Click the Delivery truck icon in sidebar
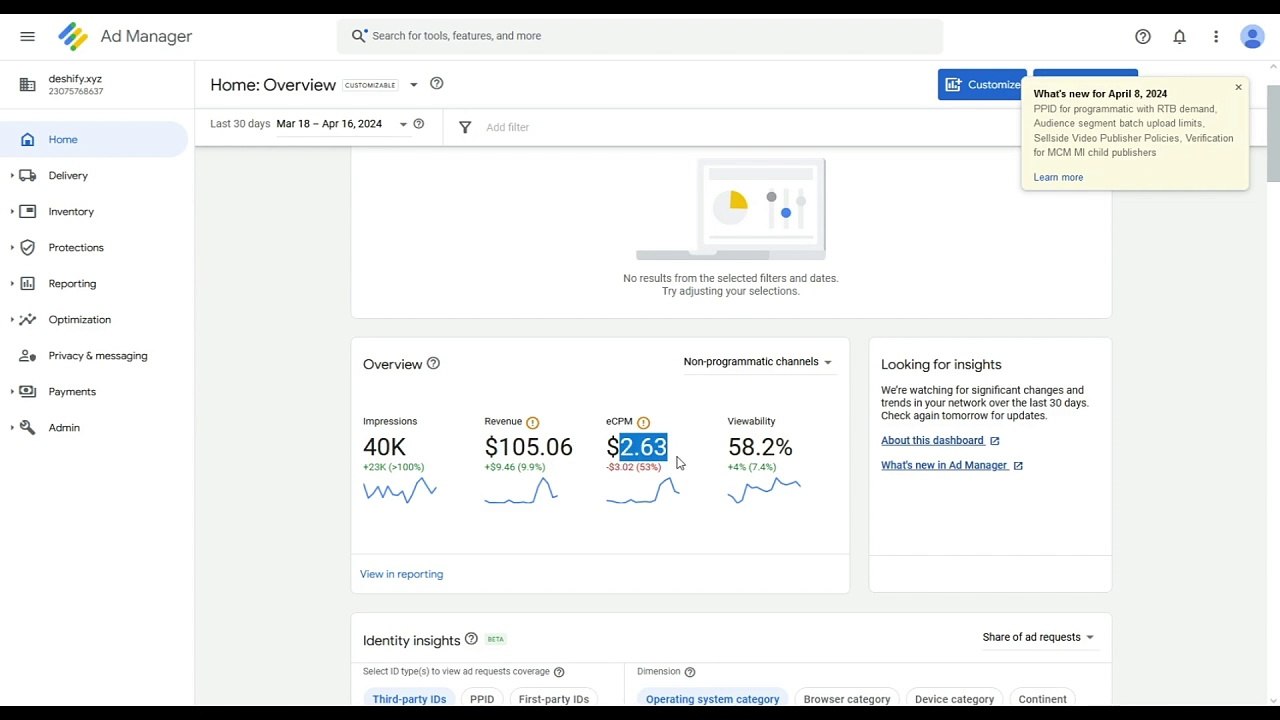The image size is (1280, 720). [x=28, y=176]
